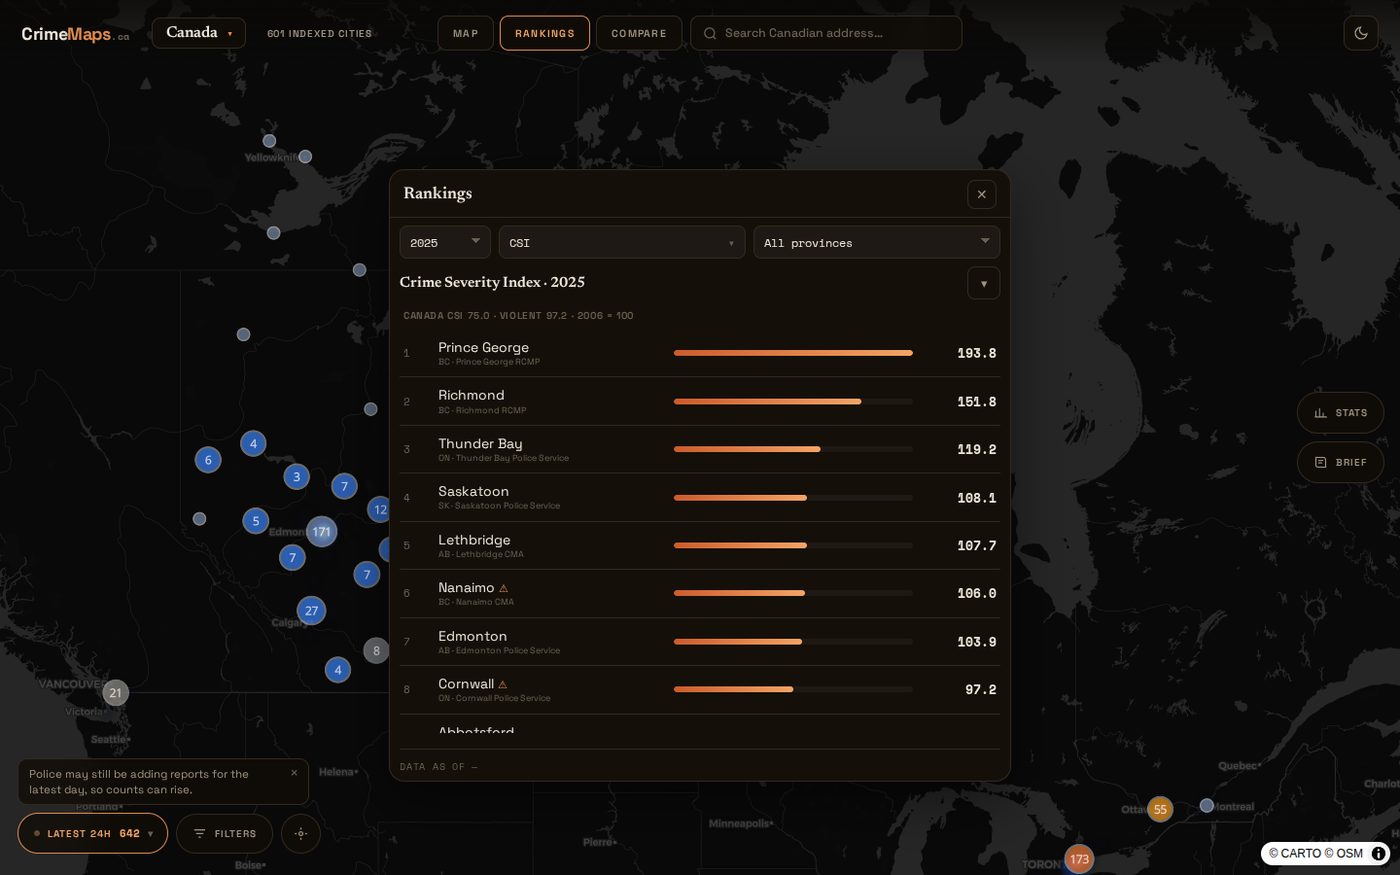Open Thunder Bay ranking row
Image resolution: width=1400 pixels, height=875 pixels.
pos(700,449)
